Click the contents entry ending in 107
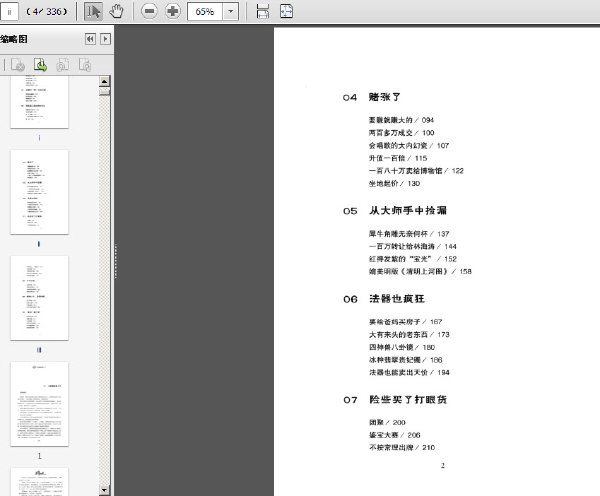 [409, 145]
